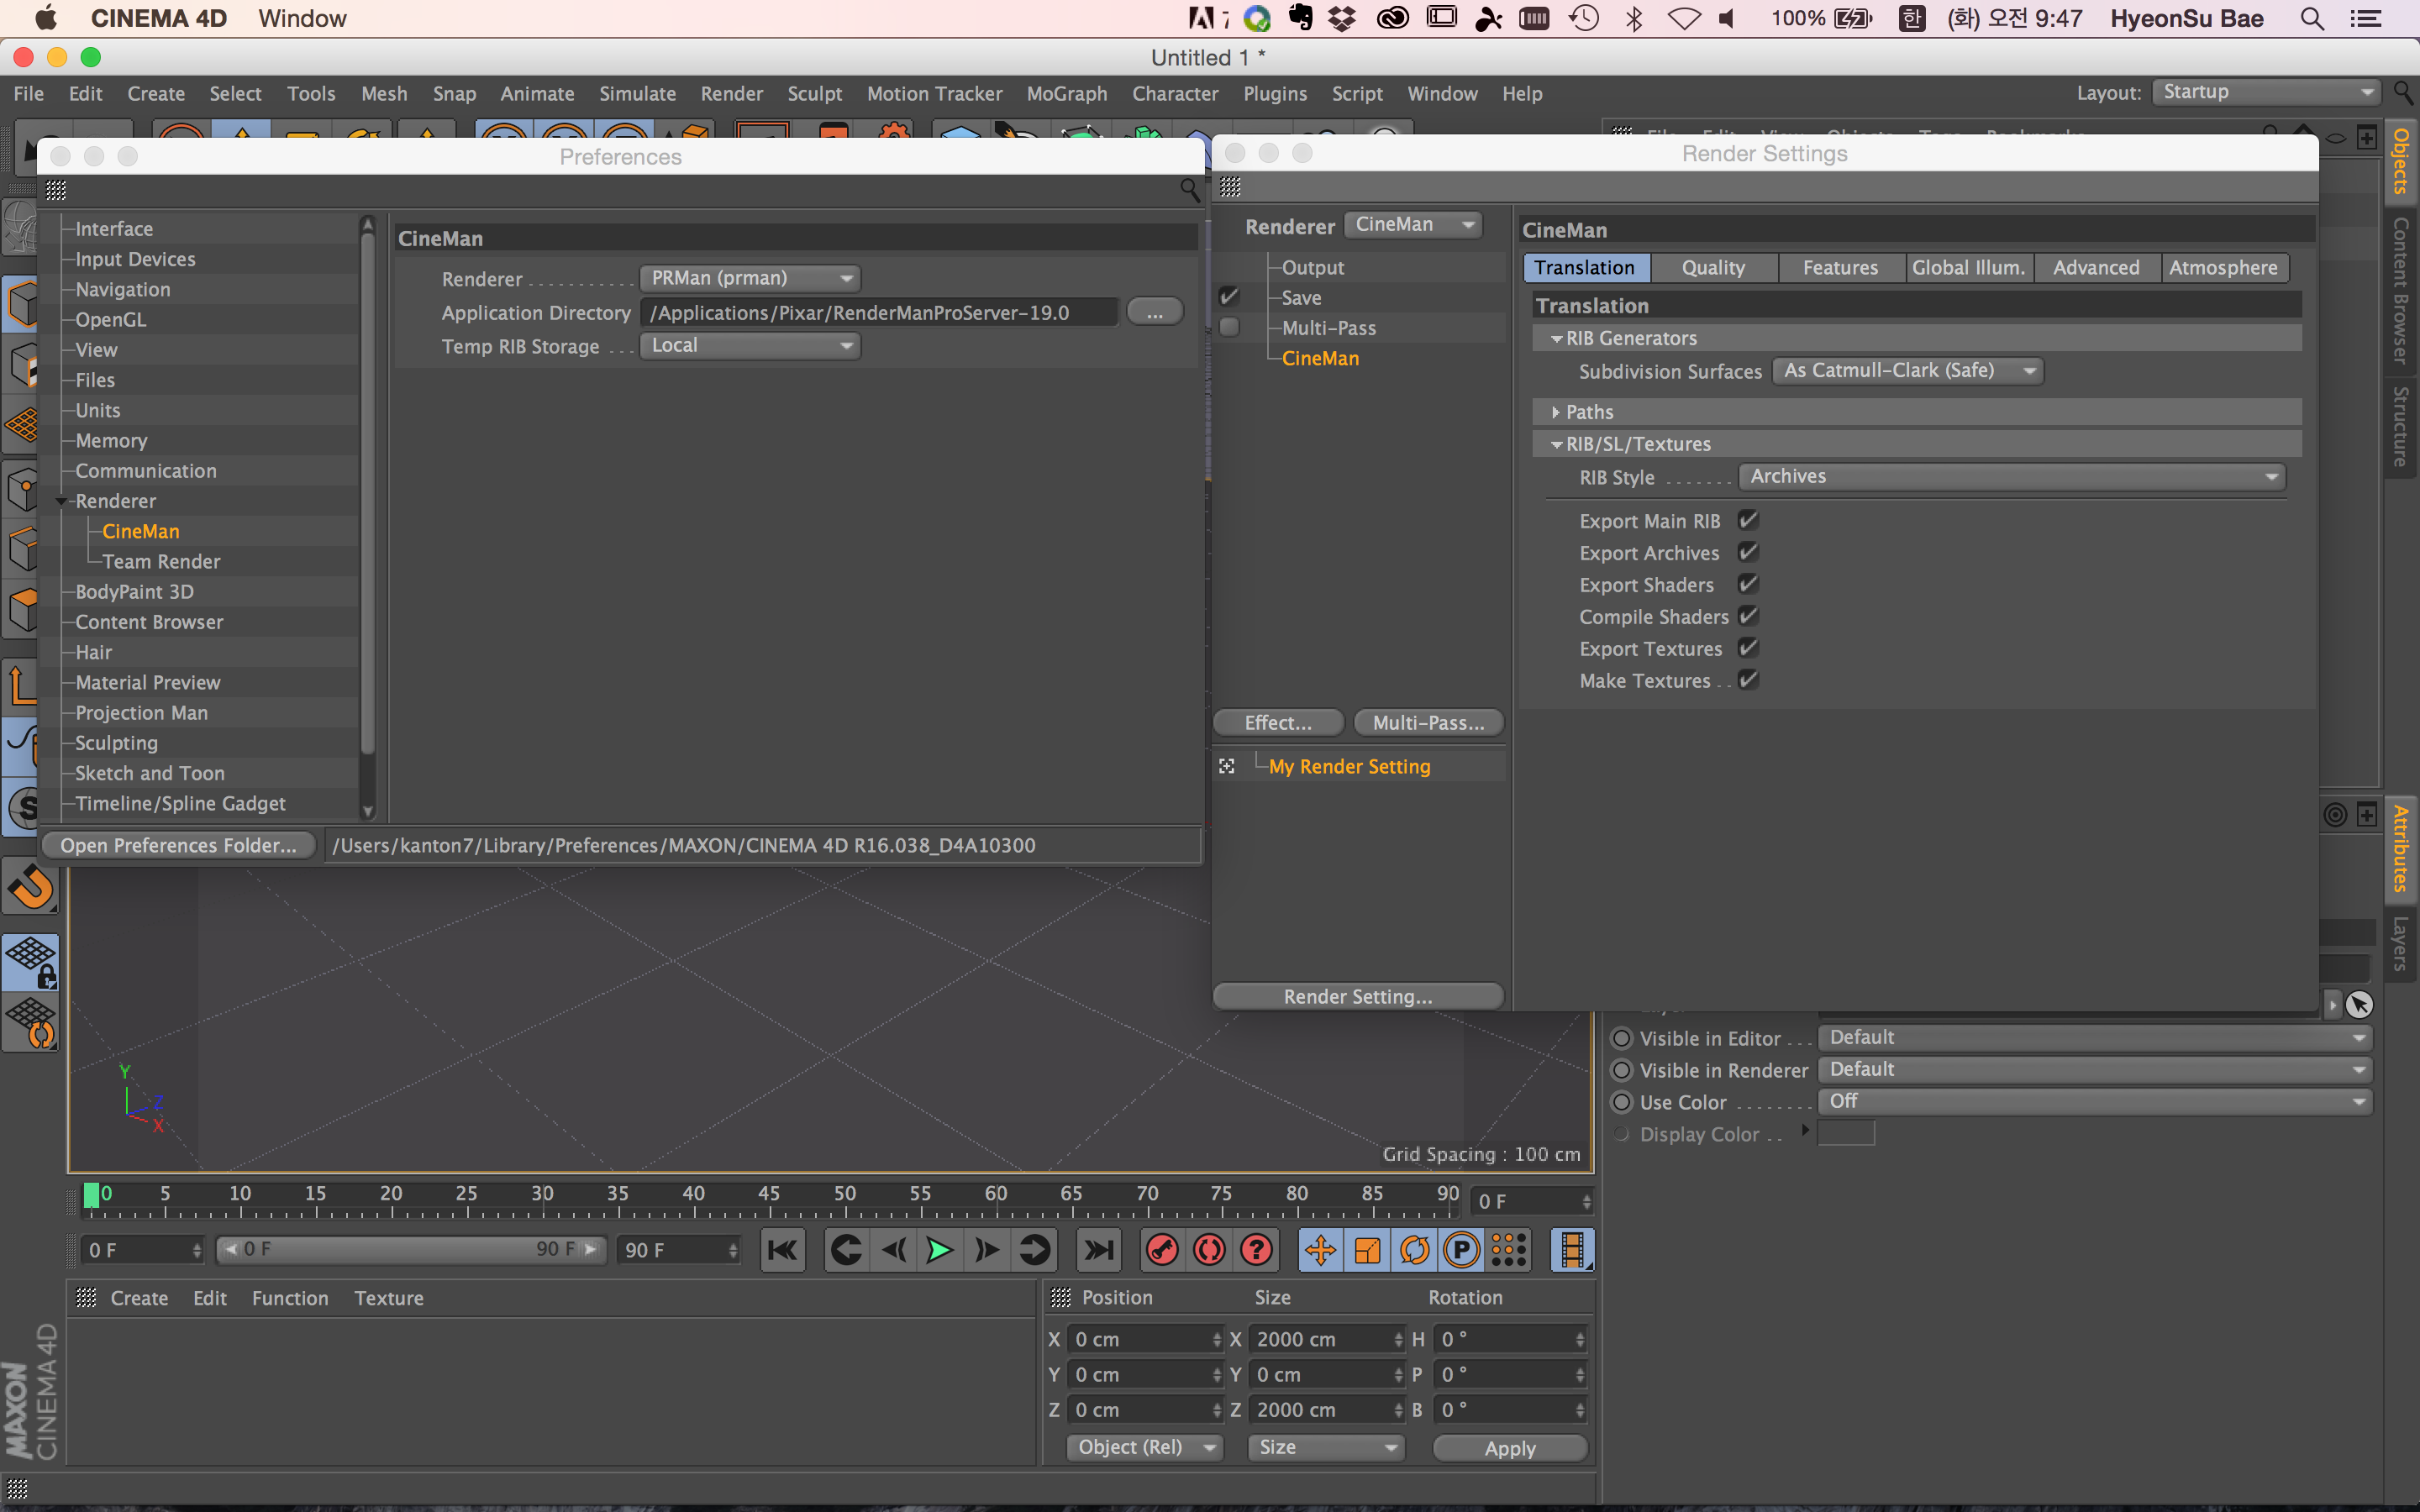Open Use Color Off dropdown

coord(2095,1101)
